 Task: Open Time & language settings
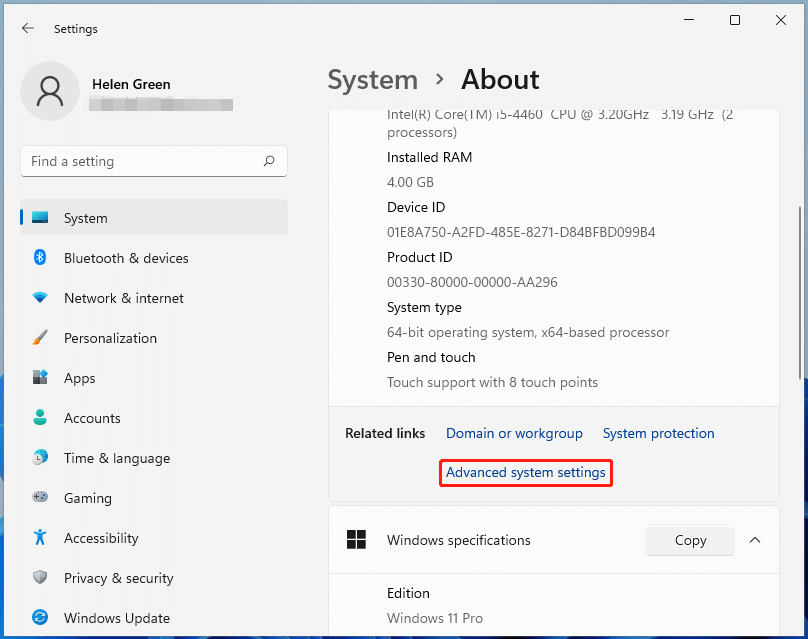coord(117,458)
